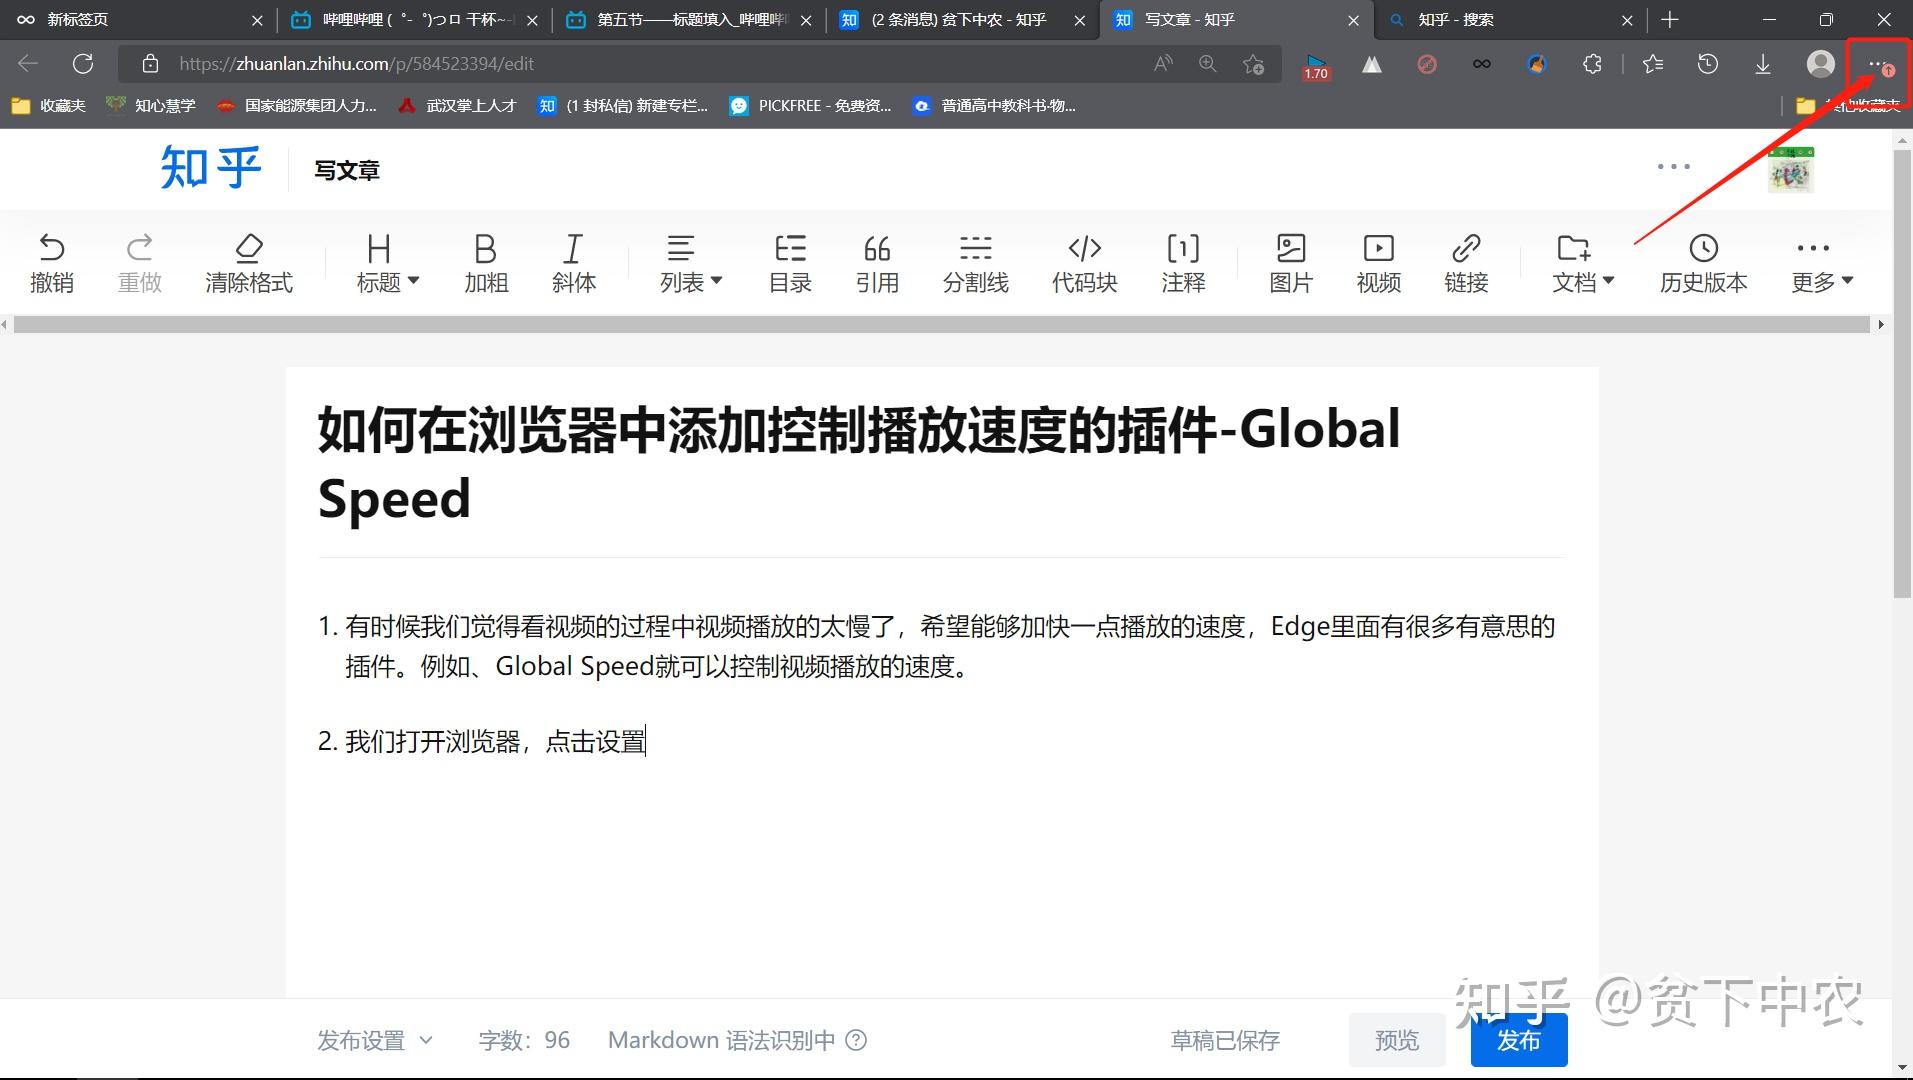
Task: Insert a table of contents (目录)
Action: pos(790,263)
